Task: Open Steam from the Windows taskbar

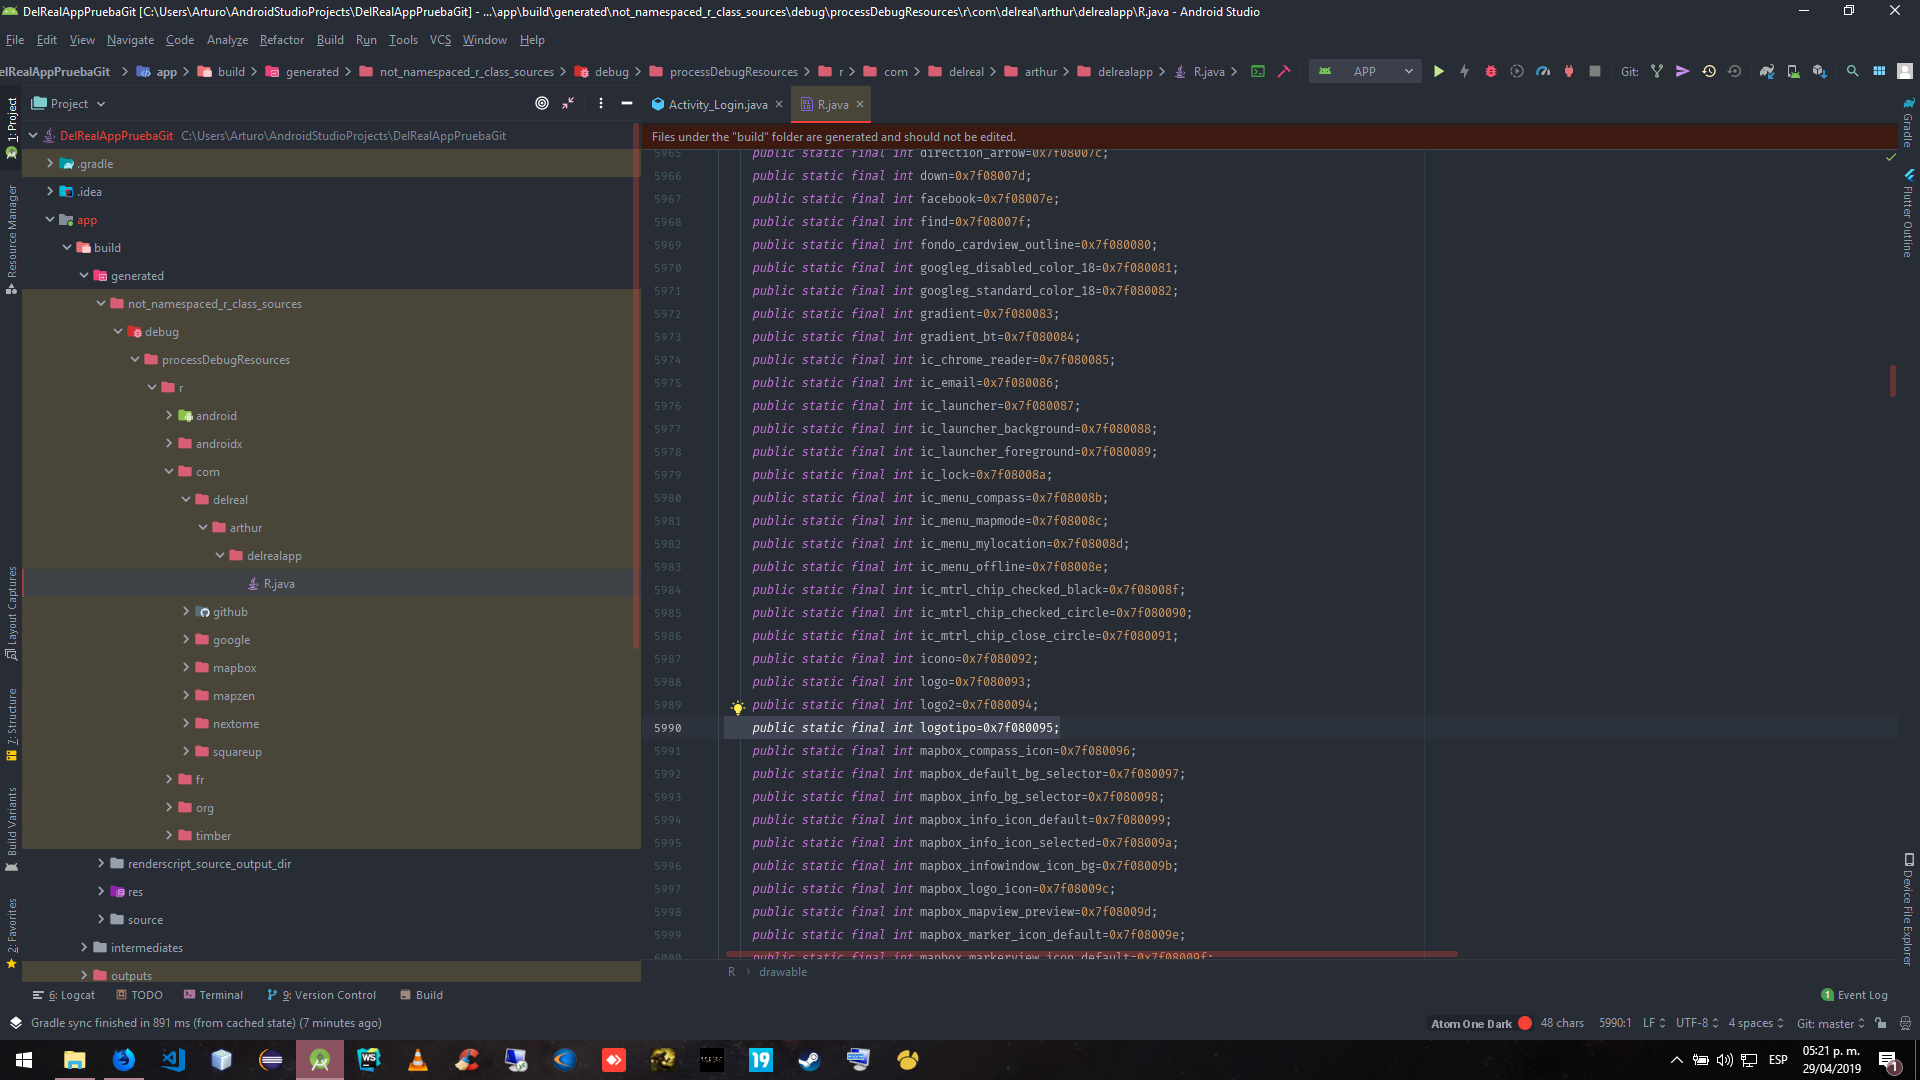Action: click(809, 1060)
